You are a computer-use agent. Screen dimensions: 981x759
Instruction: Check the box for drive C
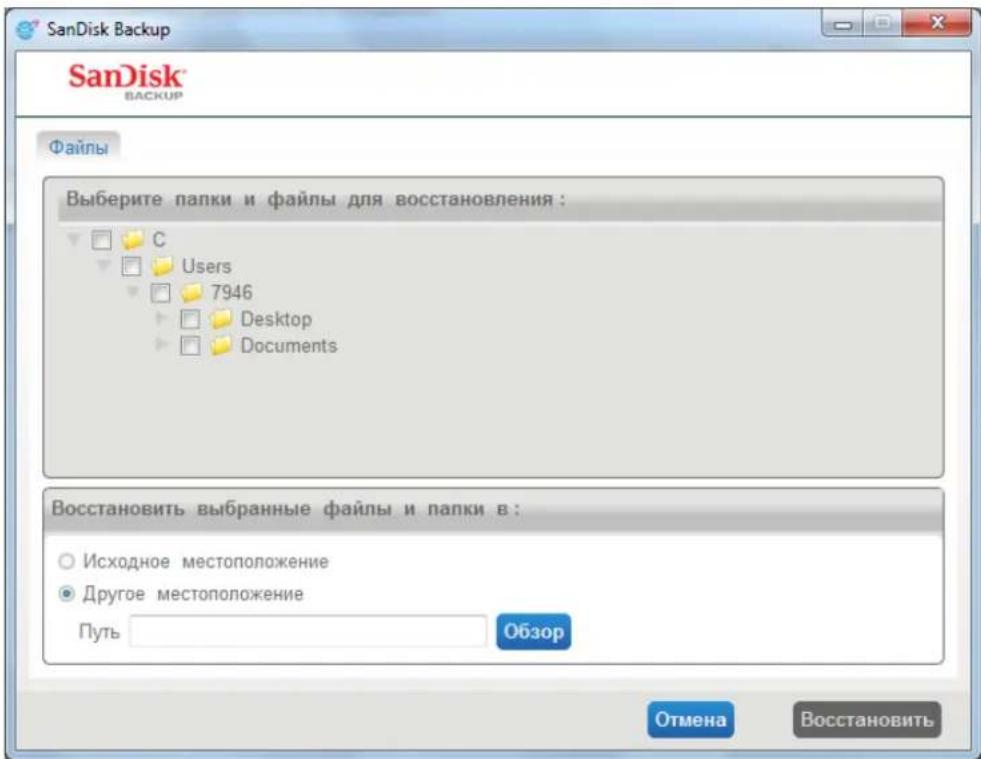tap(101, 240)
